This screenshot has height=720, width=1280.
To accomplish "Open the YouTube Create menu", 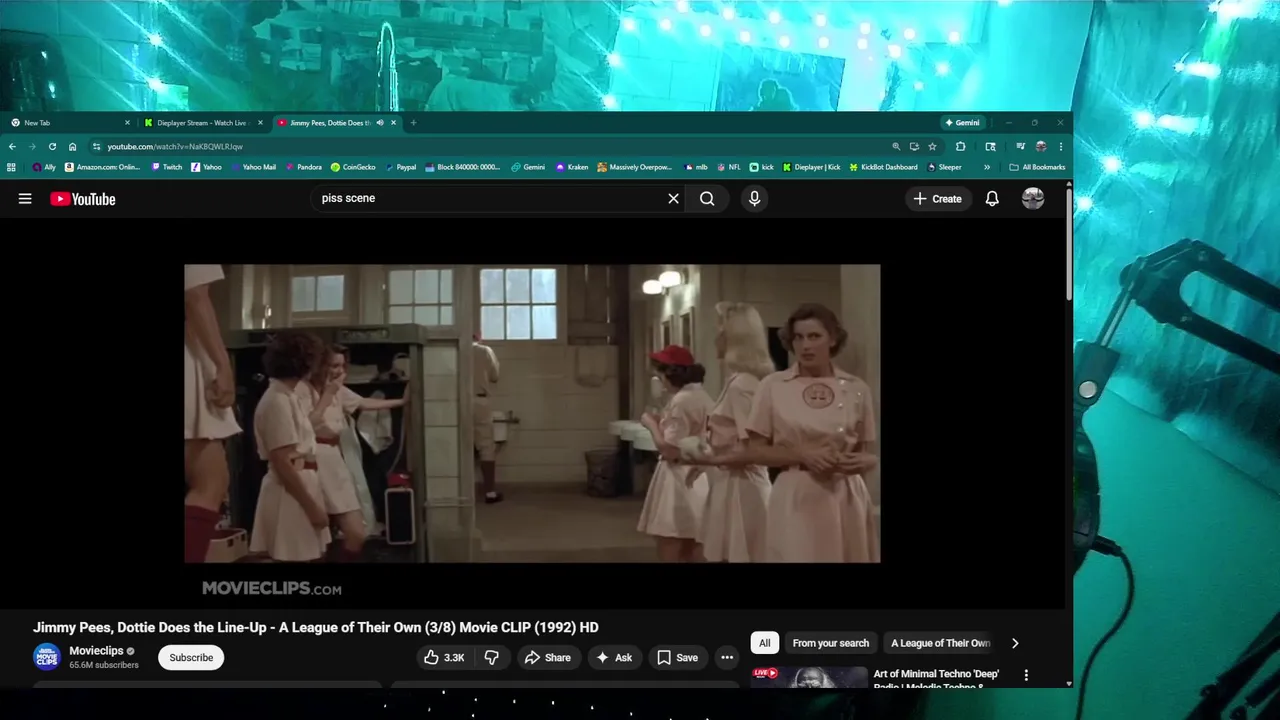I will [x=937, y=199].
